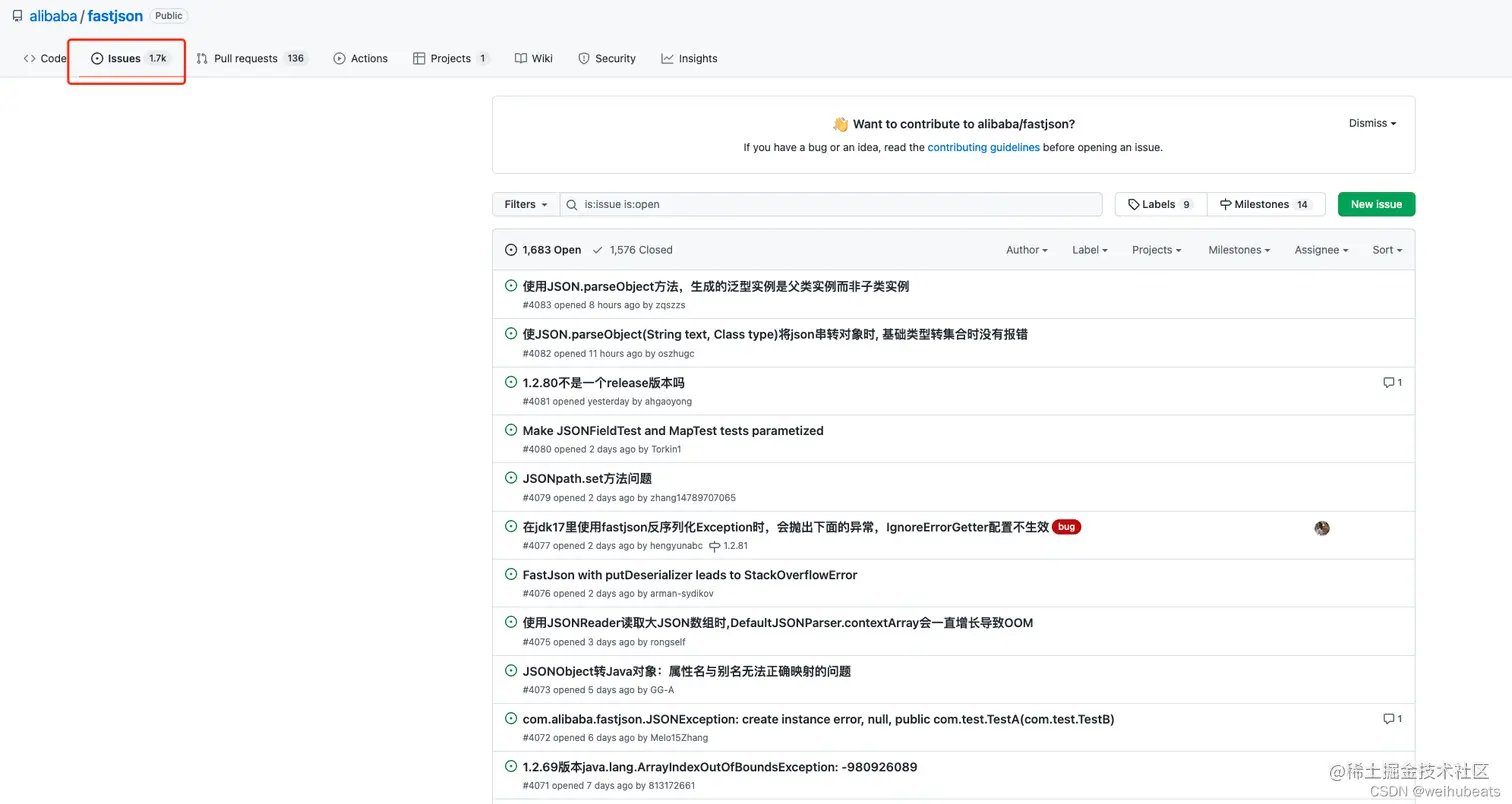Click the assignee avatar on issue #4077
The width and height of the screenshot is (1512, 804).
point(1322,528)
